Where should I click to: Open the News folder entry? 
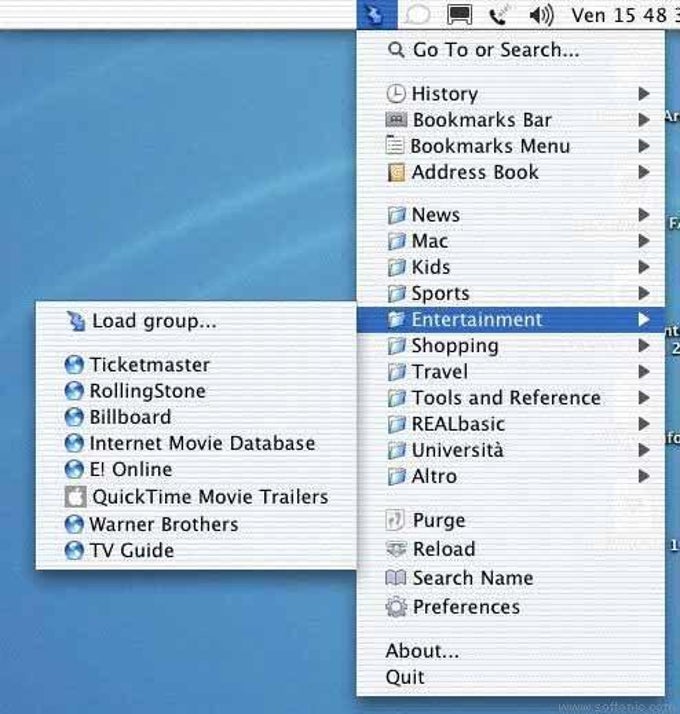(x=435, y=215)
